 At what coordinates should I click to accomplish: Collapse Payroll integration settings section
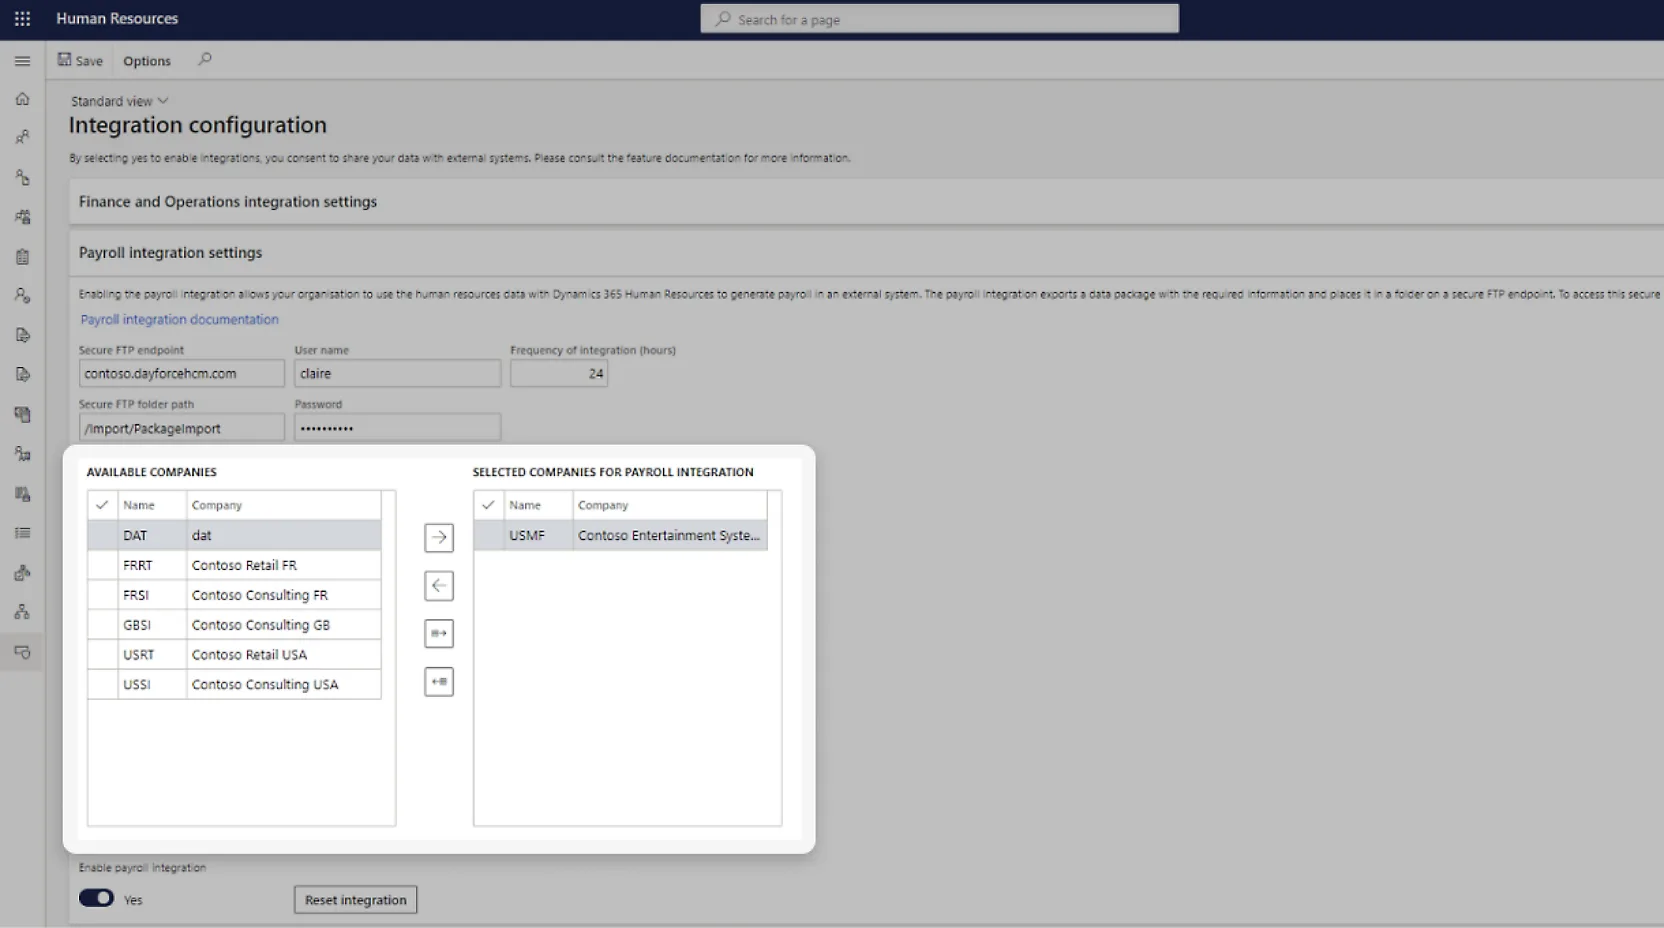(x=866, y=253)
